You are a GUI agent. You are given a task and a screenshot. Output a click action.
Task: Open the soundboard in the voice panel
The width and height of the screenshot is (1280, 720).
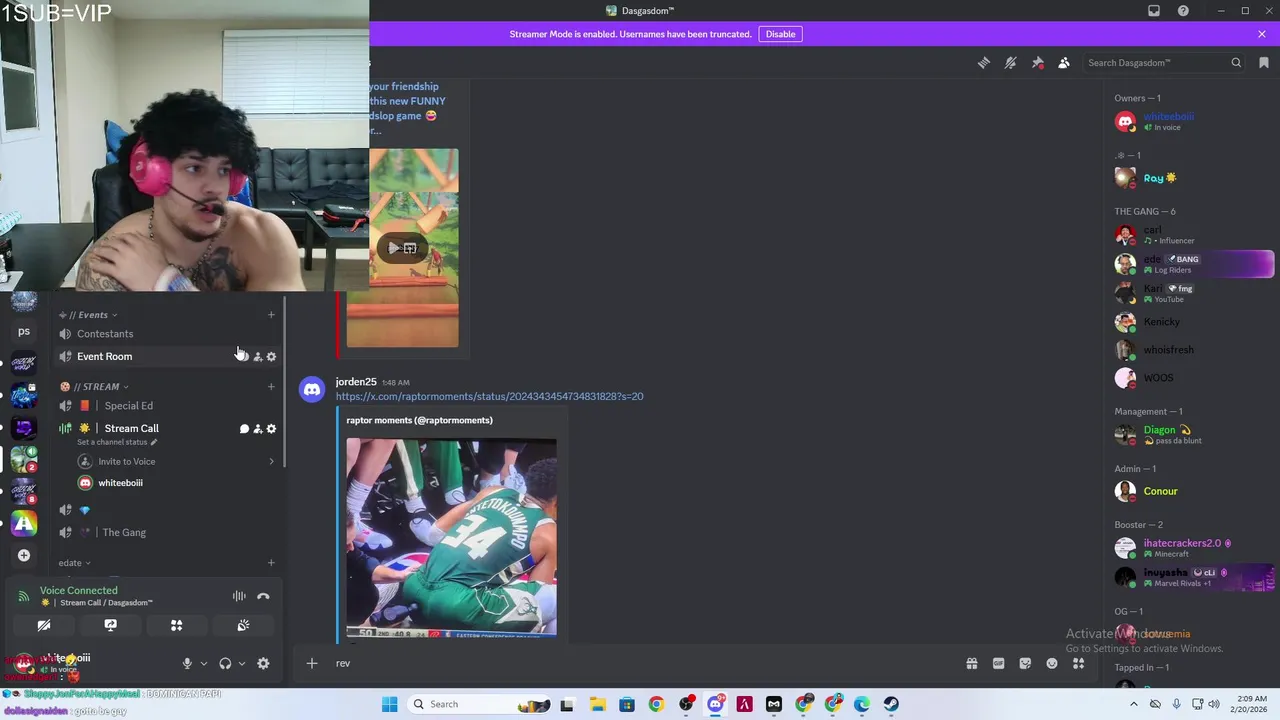(x=243, y=625)
